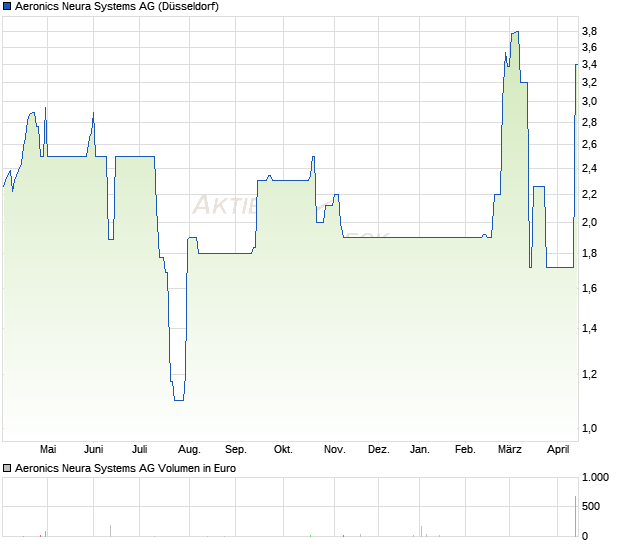Click the 3,8 price axis label
The width and height of the screenshot is (620, 546).
589,31
